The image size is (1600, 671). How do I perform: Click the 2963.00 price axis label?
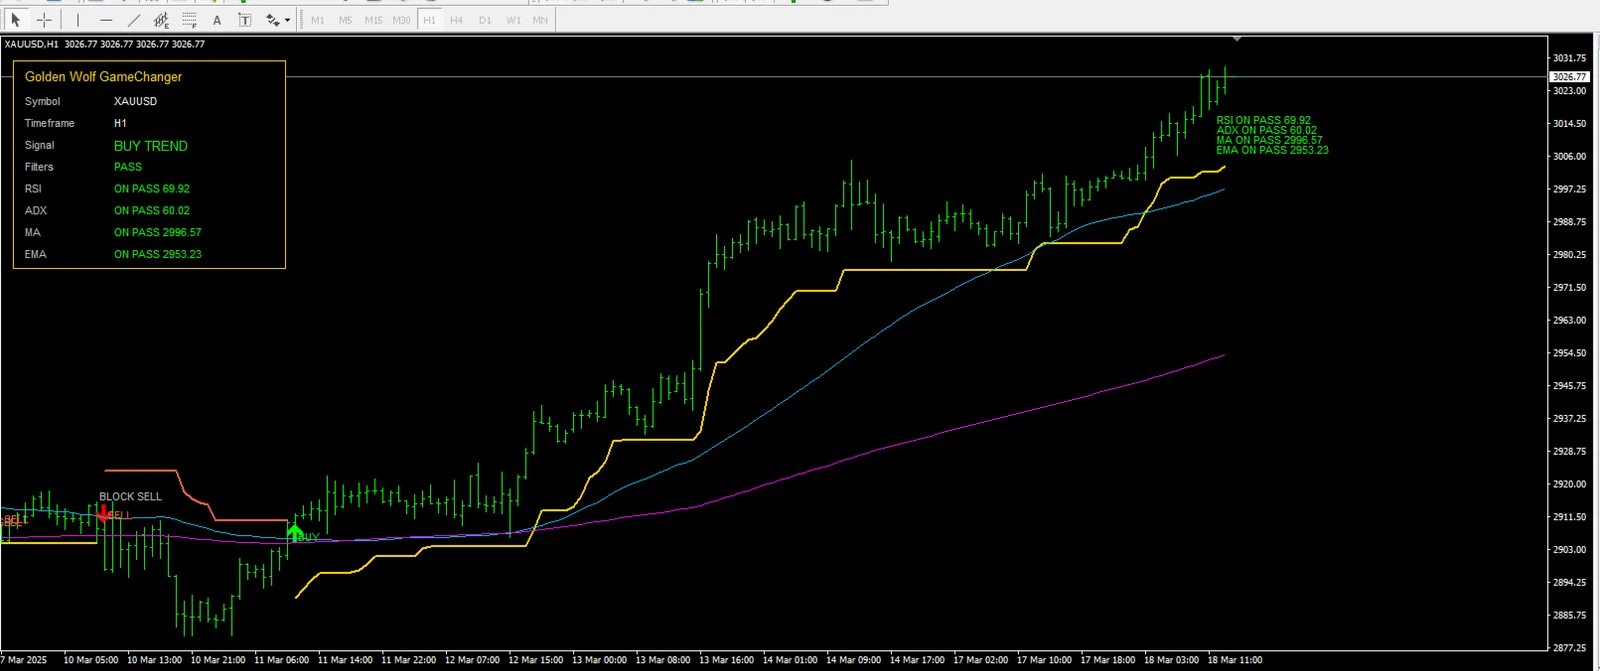(x=1569, y=320)
